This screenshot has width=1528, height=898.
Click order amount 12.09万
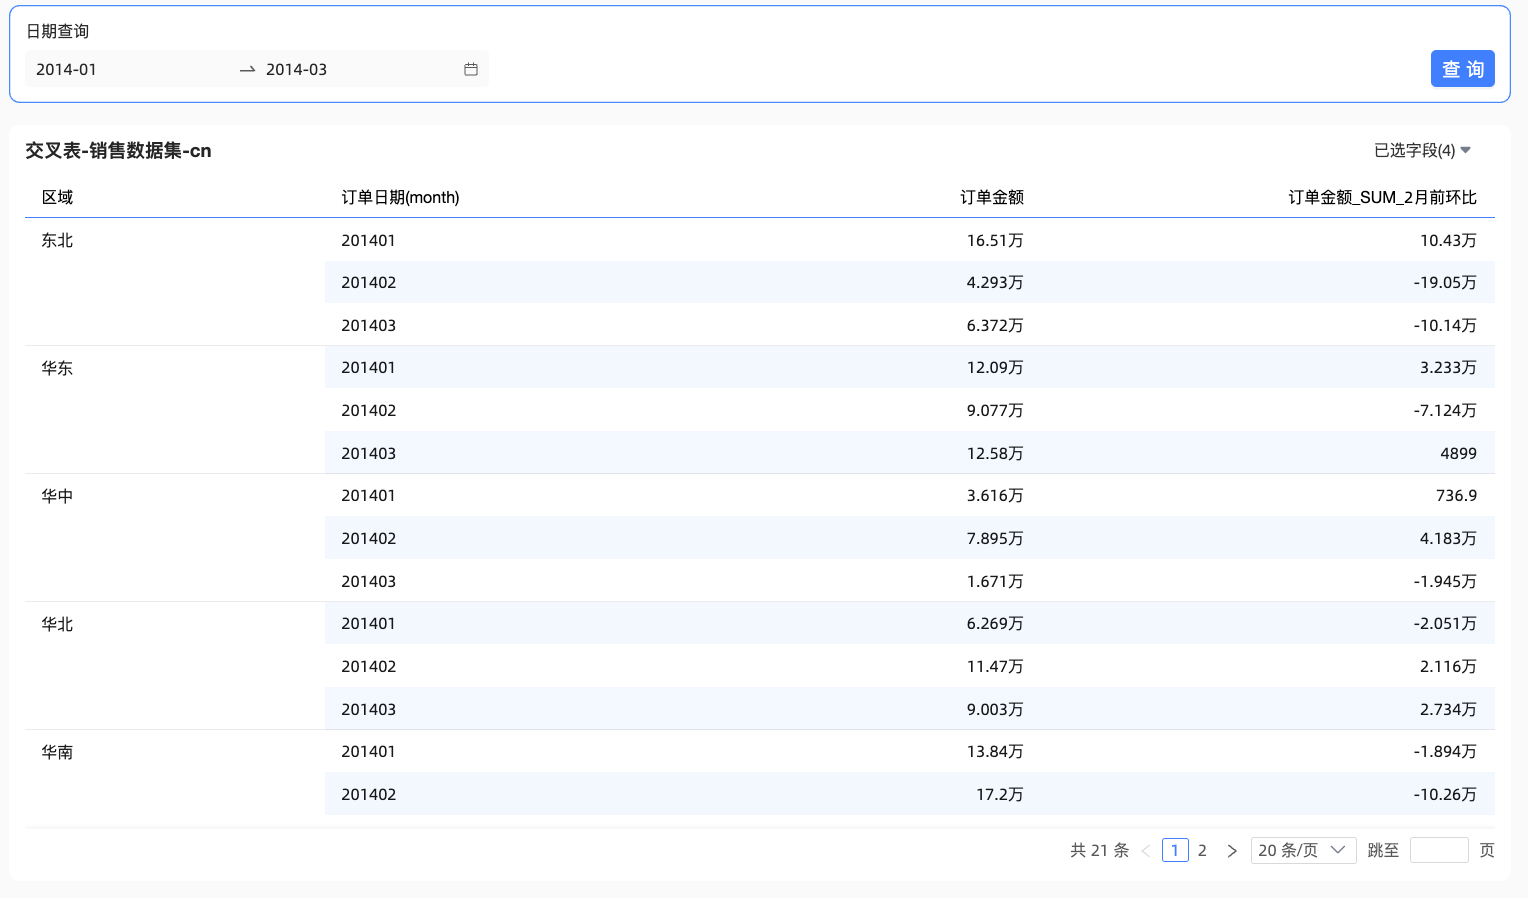[995, 367]
